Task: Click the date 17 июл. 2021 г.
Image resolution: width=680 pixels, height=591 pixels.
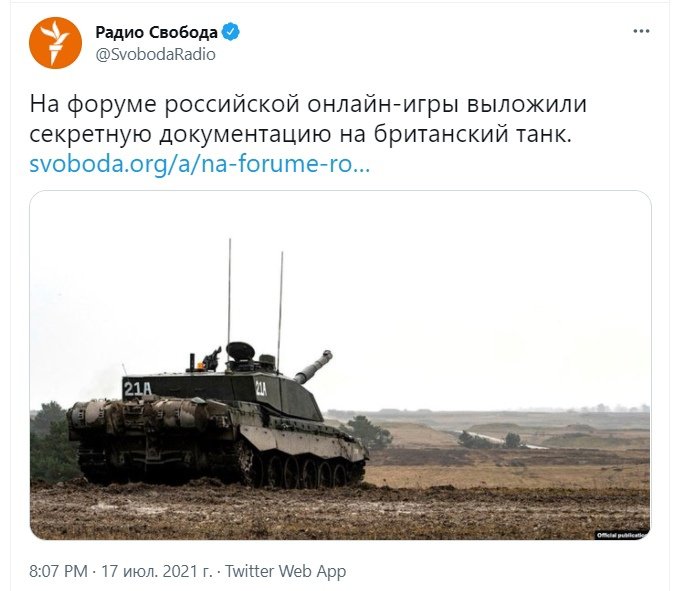Action: (157, 571)
